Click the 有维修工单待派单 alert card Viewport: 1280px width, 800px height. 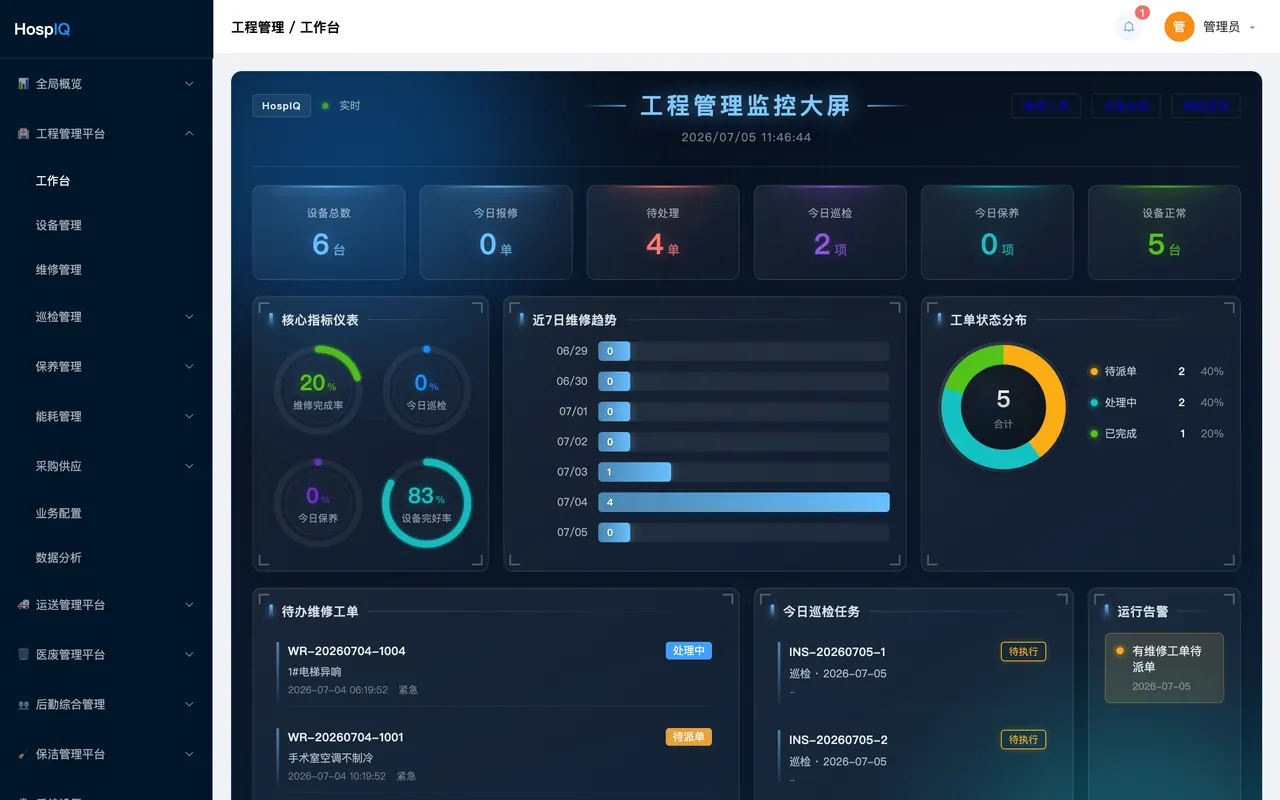pyautogui.click(x=1164, y=668)
